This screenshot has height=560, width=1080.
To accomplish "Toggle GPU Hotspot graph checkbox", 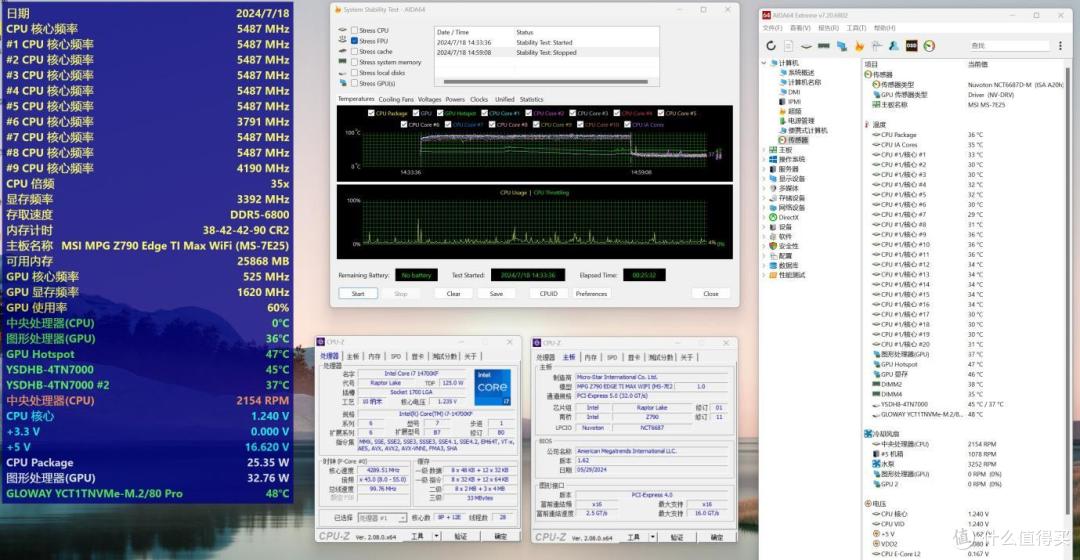I will point(439,113).
